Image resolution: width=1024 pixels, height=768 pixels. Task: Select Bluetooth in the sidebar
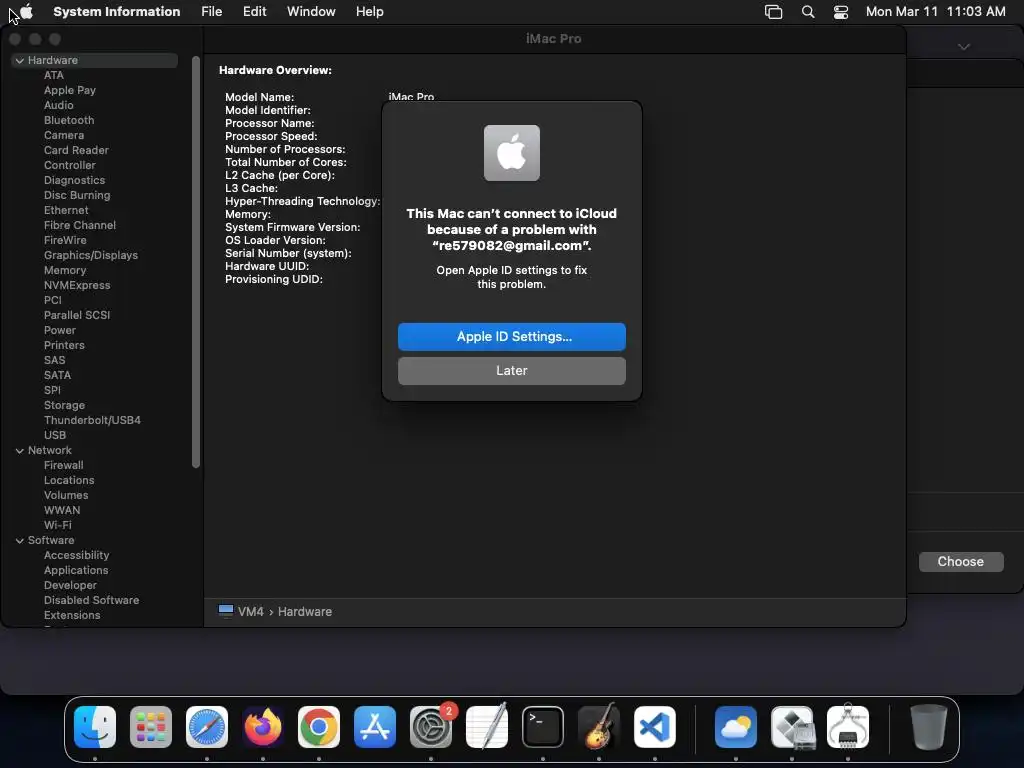coord(69,120)
